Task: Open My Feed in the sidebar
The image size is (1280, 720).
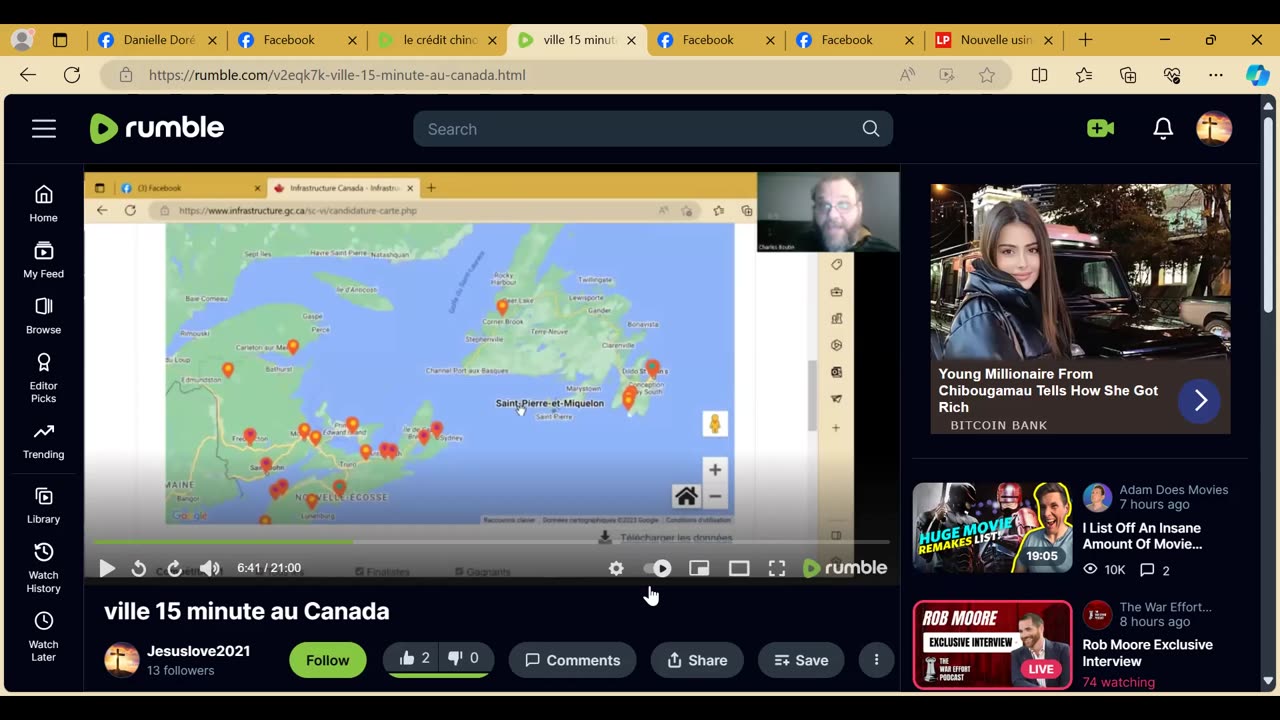Action: (43, 260)
